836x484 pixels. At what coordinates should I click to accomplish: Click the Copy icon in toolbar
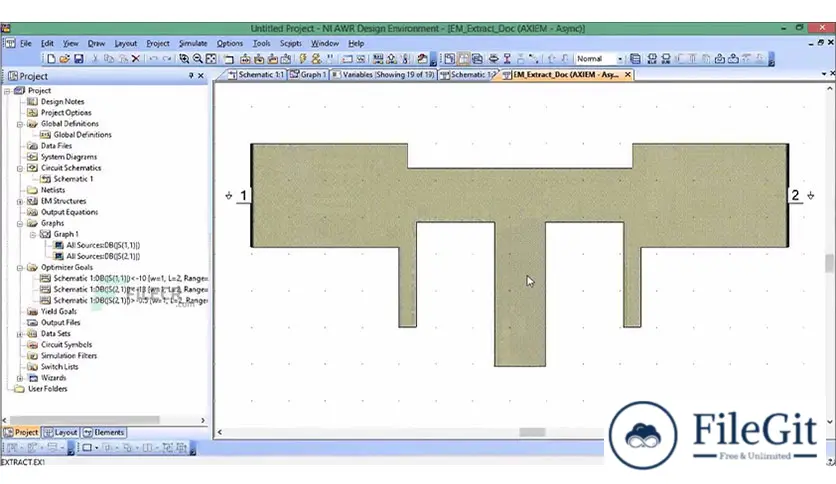pyautogui.click(x=109, y=59)
